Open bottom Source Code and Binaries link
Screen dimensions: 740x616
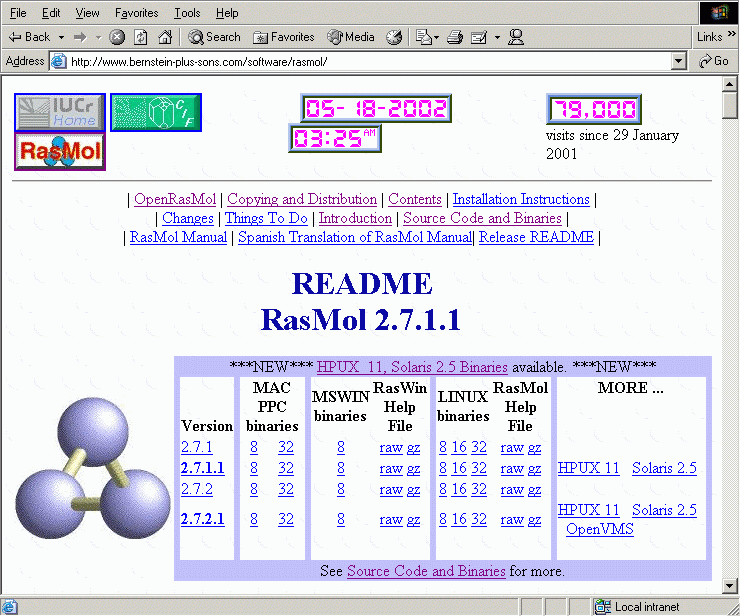pos(426,571)
